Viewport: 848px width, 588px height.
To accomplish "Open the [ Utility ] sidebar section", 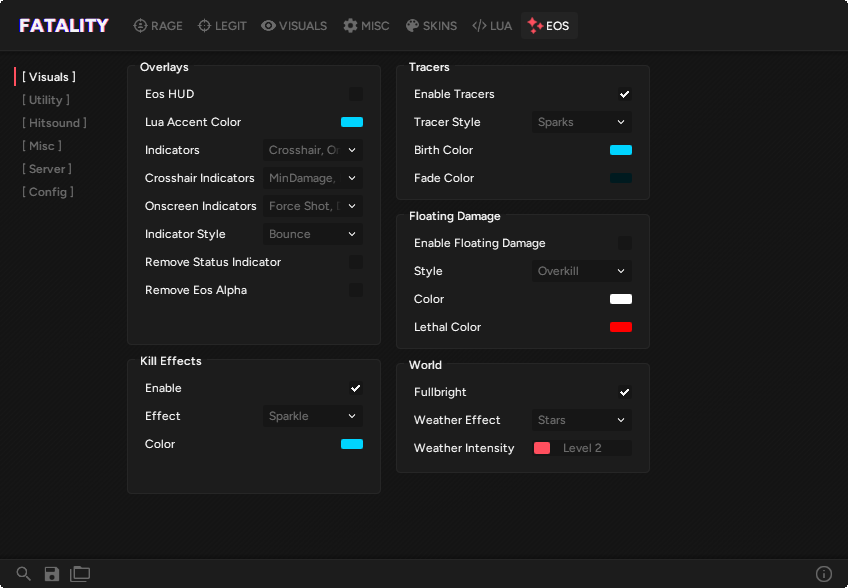I will pyautogui.click(x=46, y=100).
